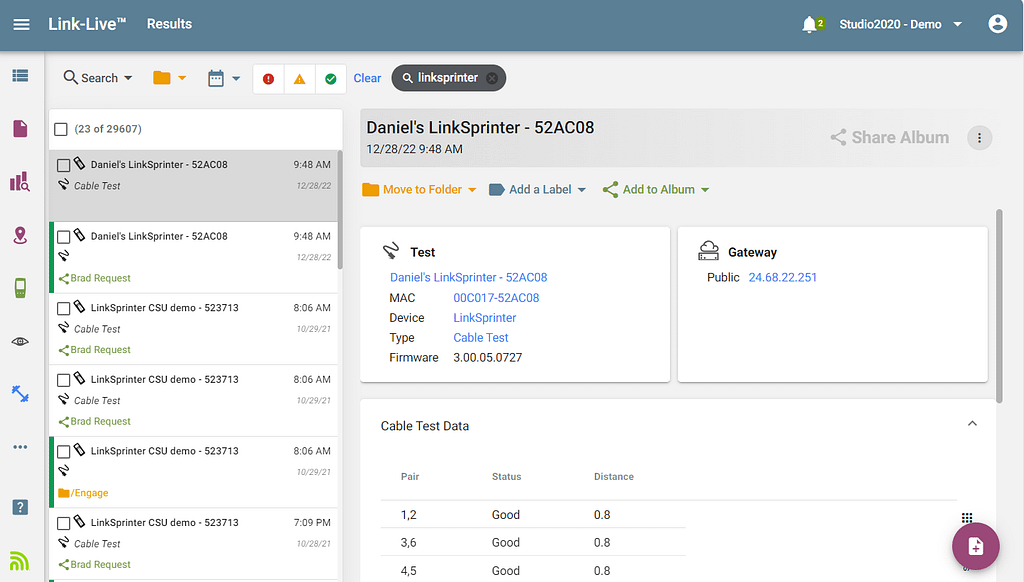Click the floating add file button
The height and width of the screenshot is (582, 1024).
pyautogui.click(x=975, y=546)
